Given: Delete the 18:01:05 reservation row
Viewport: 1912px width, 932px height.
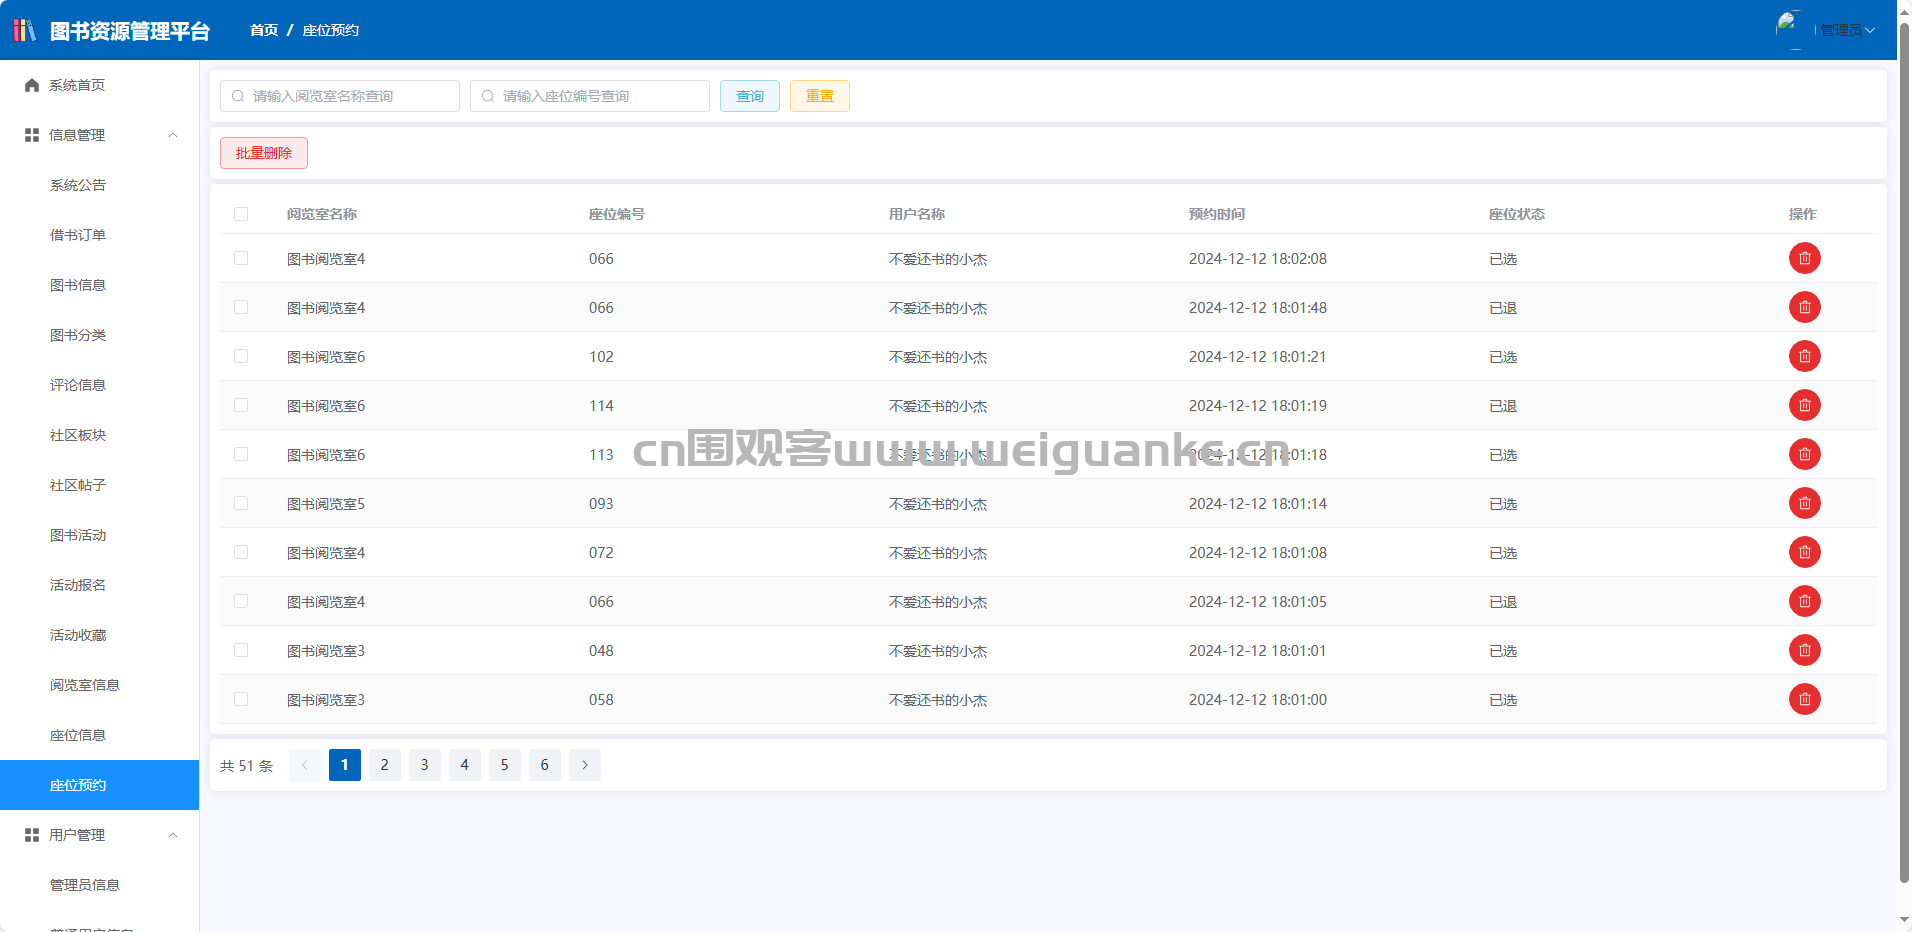Looking at the screenshot, I should coord(1804,601).
